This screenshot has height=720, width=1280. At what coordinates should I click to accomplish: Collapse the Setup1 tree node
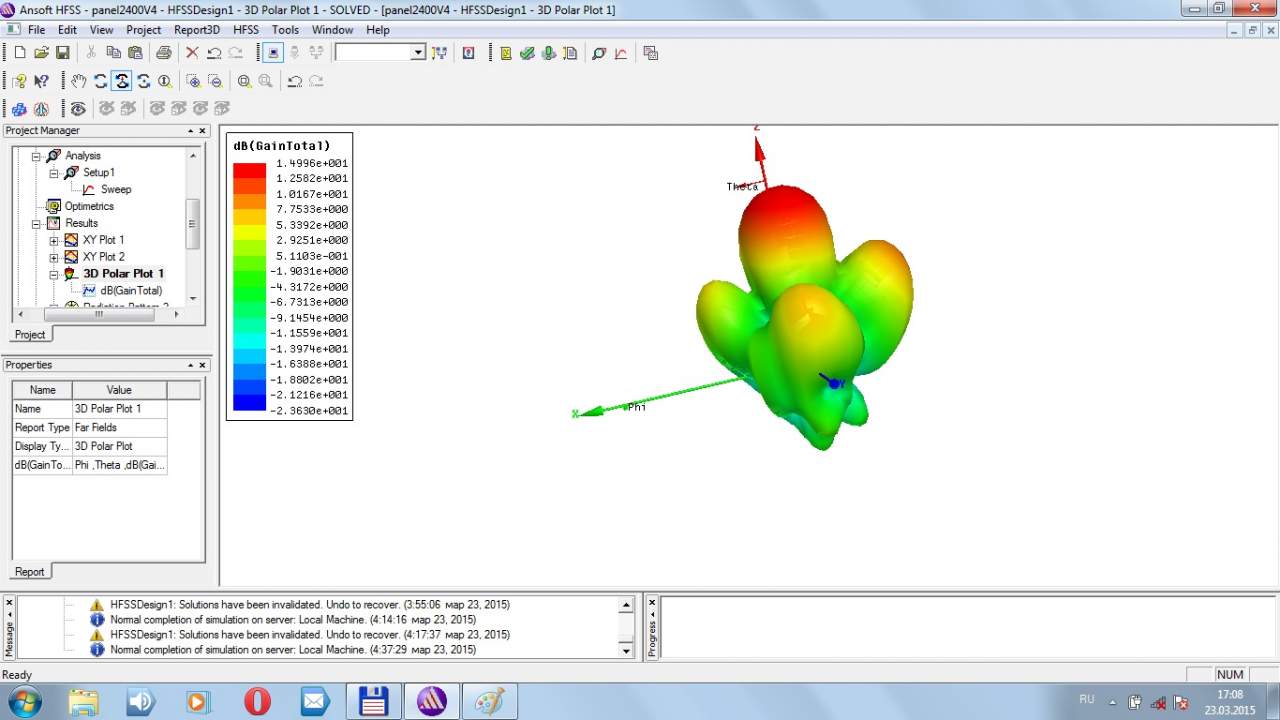[x=54, y=173]
